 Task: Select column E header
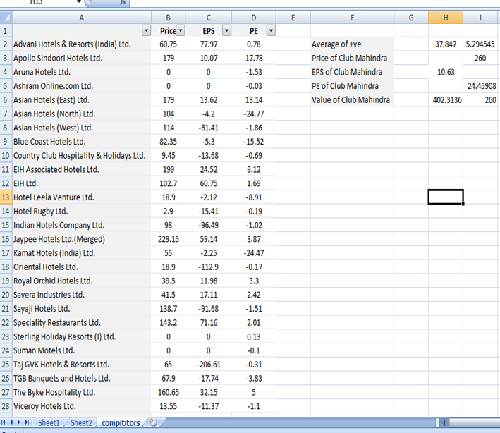click(293, 17)
